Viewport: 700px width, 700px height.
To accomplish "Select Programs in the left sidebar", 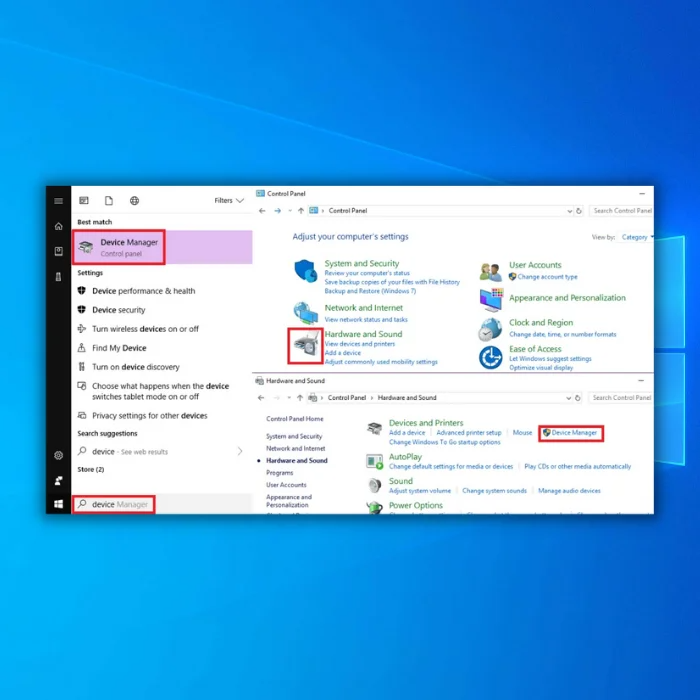I will pyautogui.click(x=279, y=473).
